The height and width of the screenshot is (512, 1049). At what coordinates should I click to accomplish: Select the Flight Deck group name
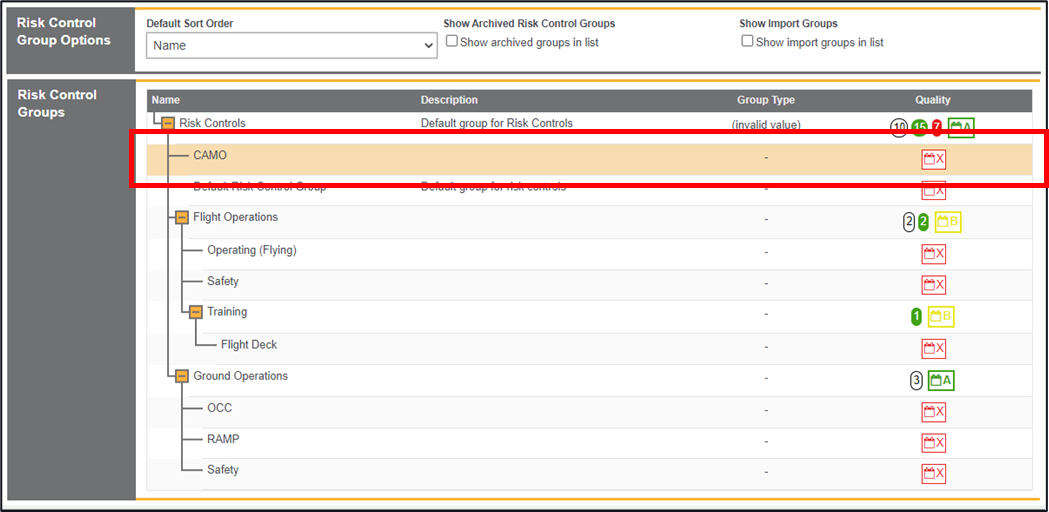pyautogui.click(x=249, y=345)
